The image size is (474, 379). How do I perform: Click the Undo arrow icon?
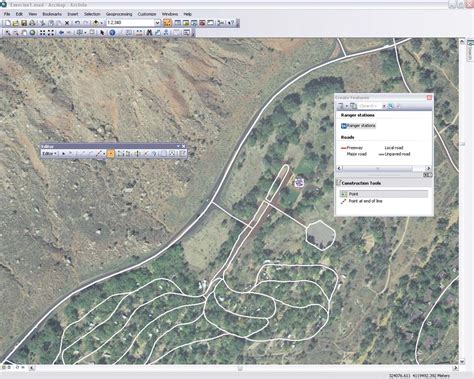click(77, 23)
